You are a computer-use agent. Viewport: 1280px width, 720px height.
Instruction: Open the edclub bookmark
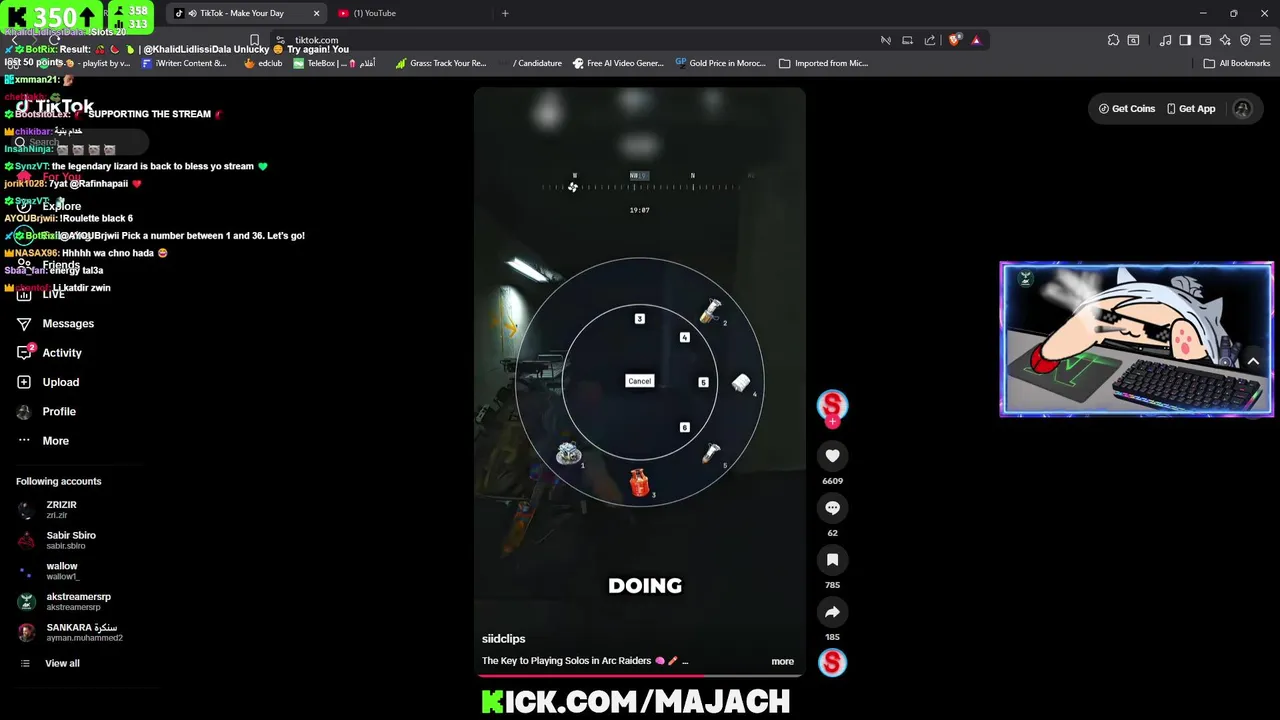[263, 63]
